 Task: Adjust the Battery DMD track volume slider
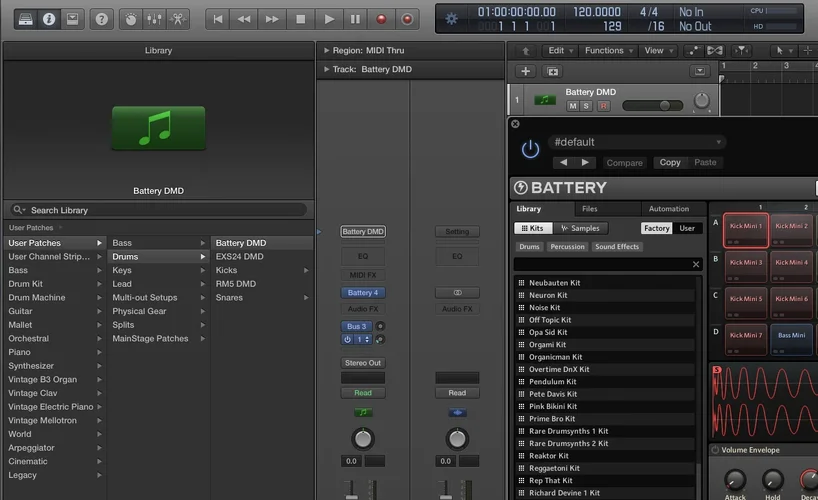point(657,105)
